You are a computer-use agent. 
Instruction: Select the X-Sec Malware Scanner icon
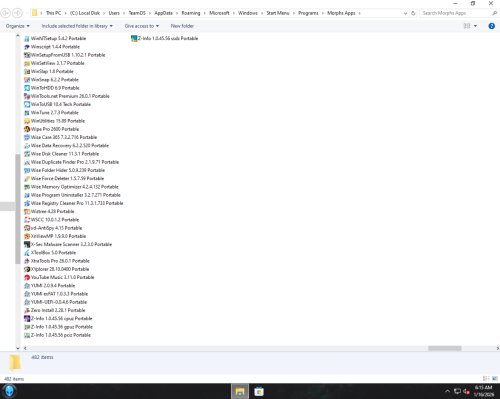click(27, 244)
